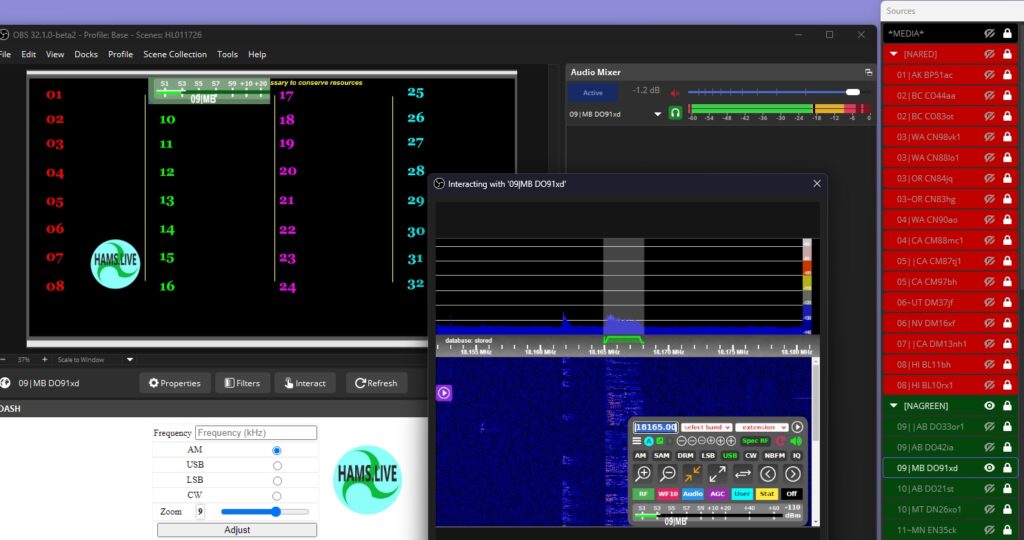Click the Adjust button
The width and height of the screenshot is (1024, 540).
pyautogui.click(x=237, y=530)
